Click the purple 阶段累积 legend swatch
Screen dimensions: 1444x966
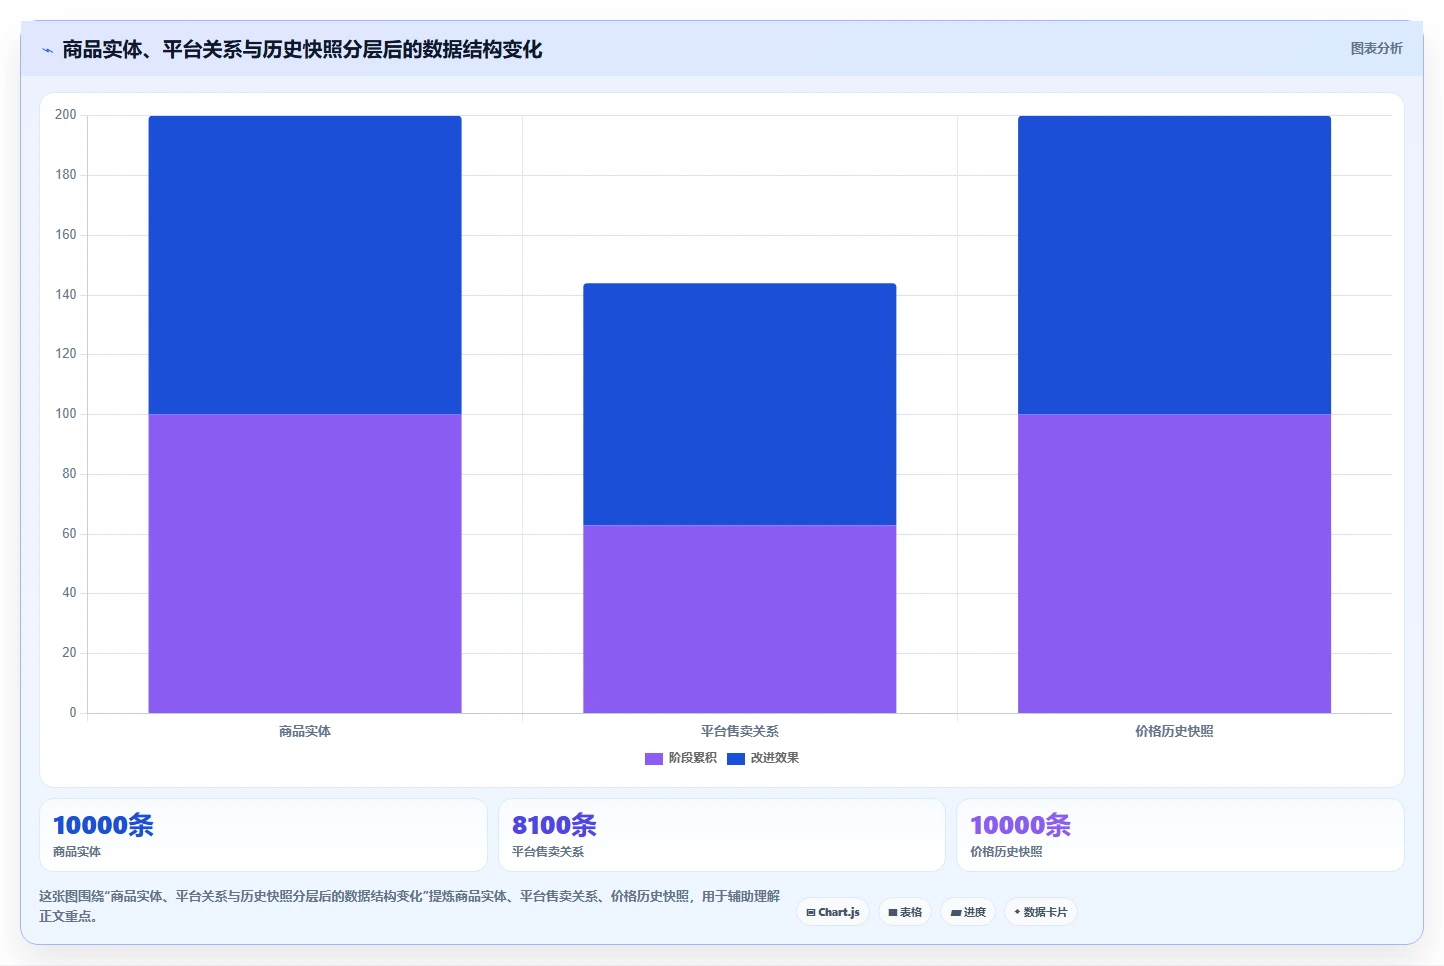[654, 758]
